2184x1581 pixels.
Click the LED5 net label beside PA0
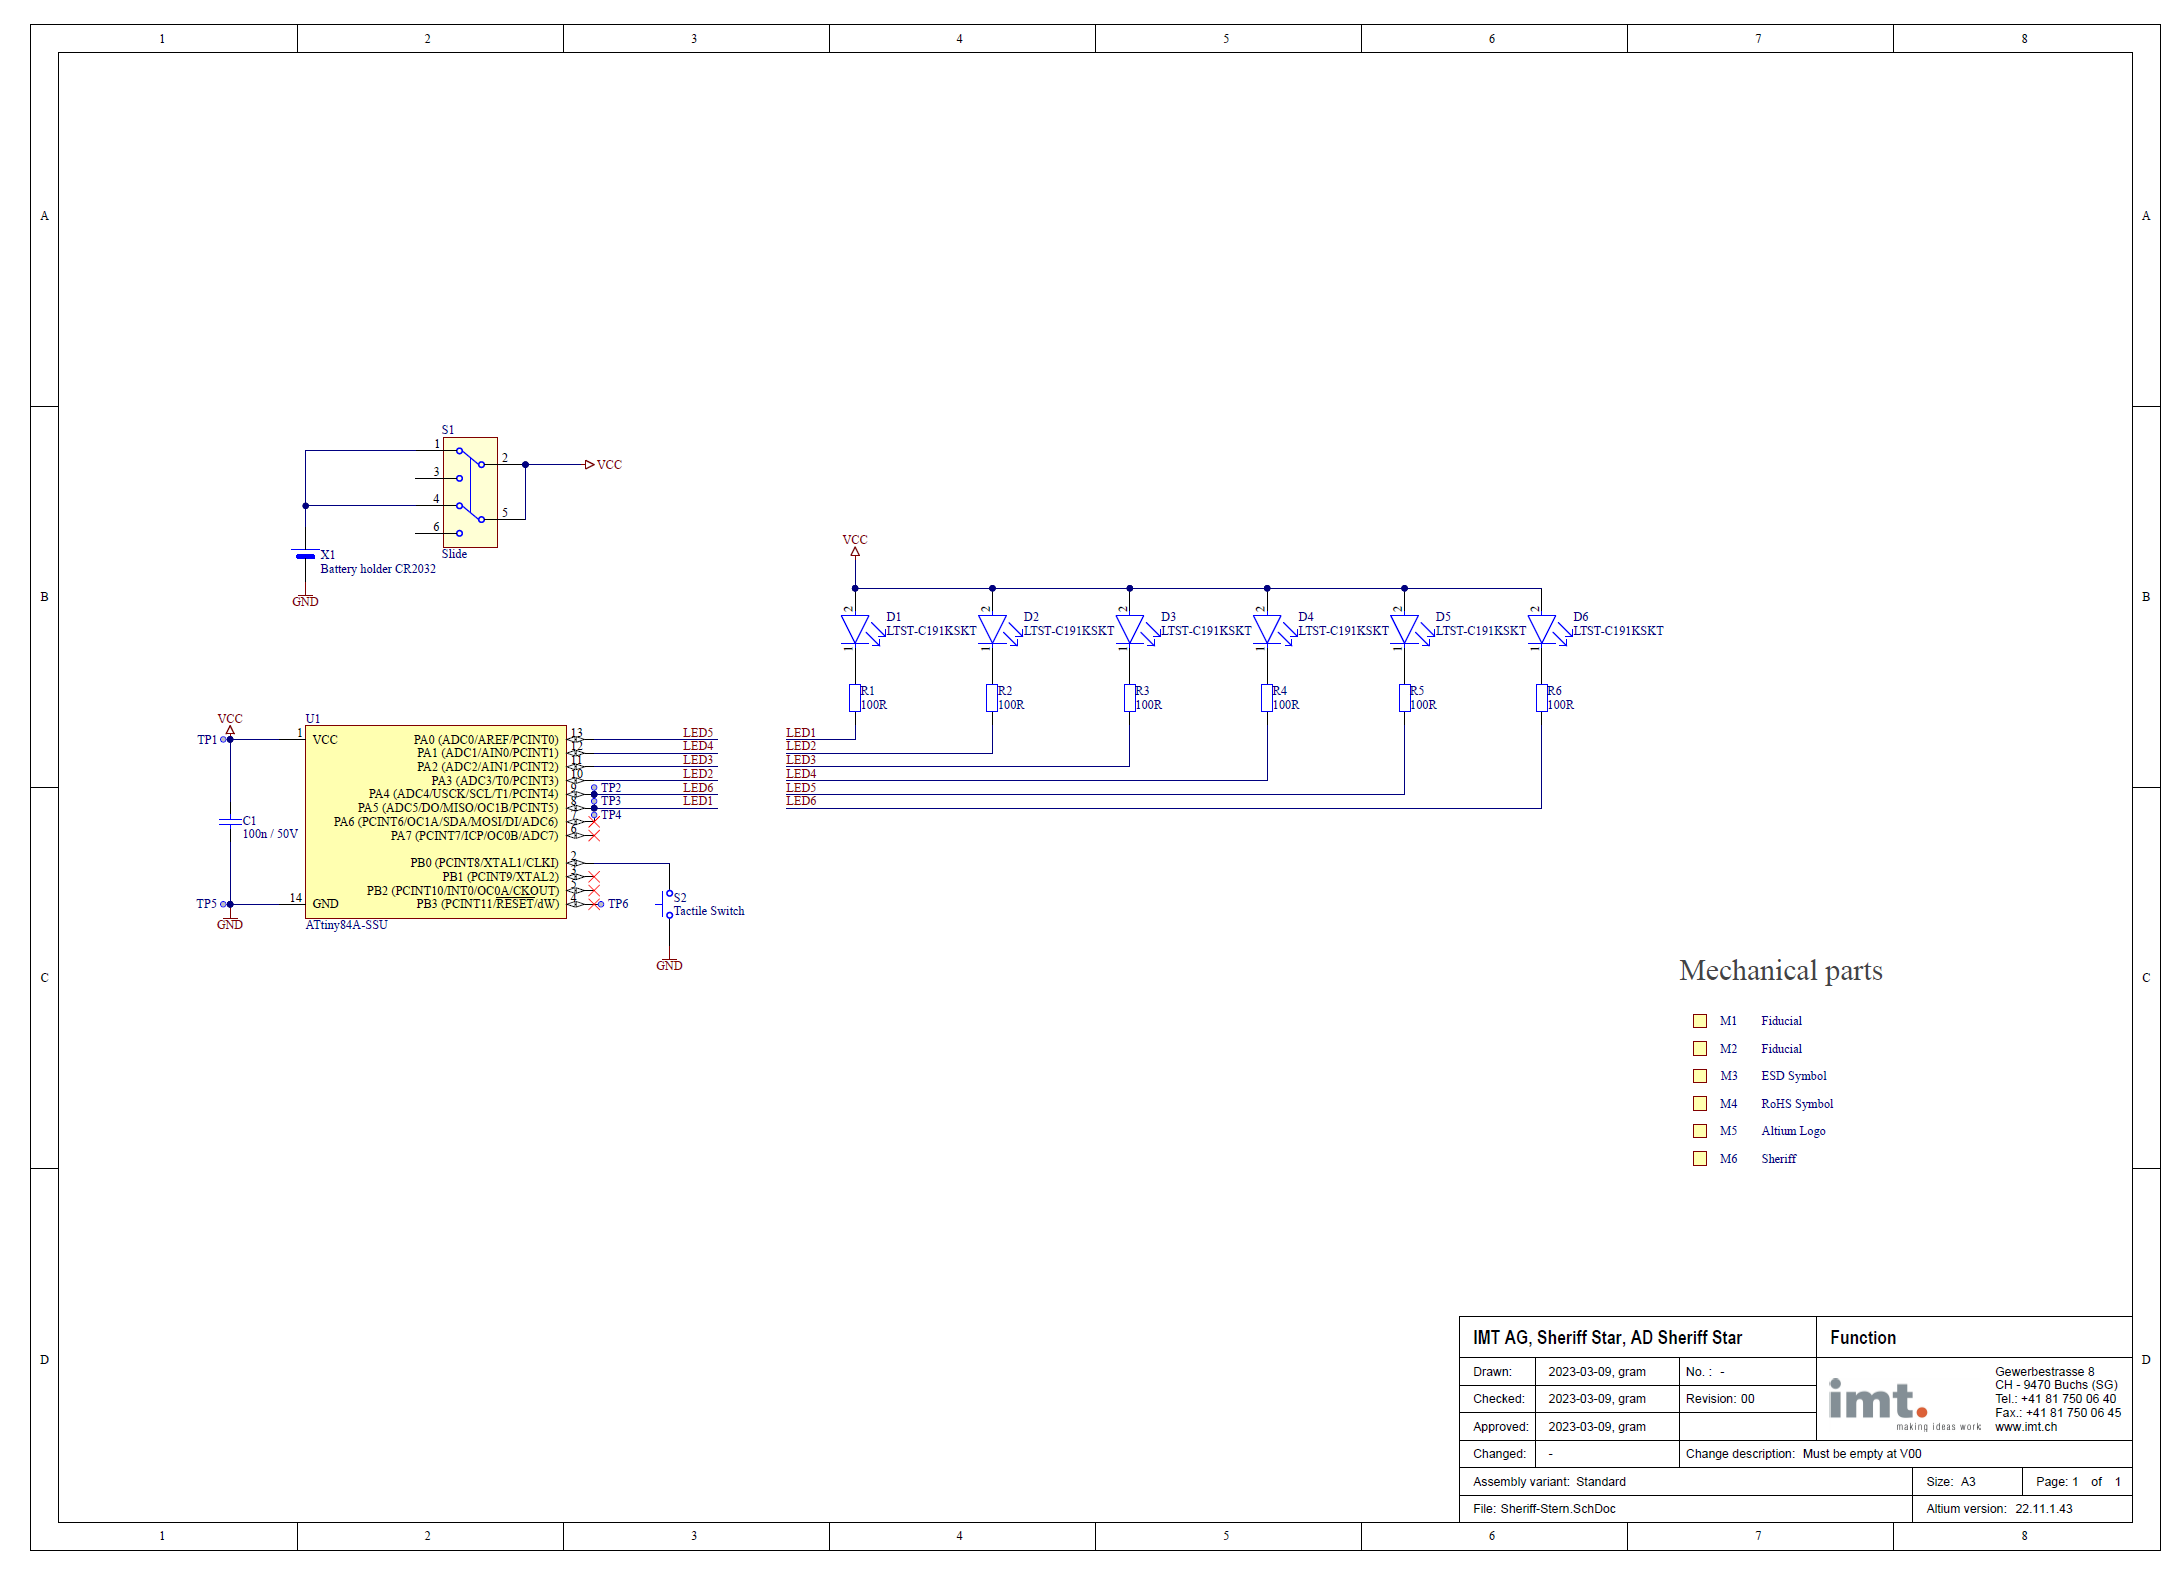[698, 733]
